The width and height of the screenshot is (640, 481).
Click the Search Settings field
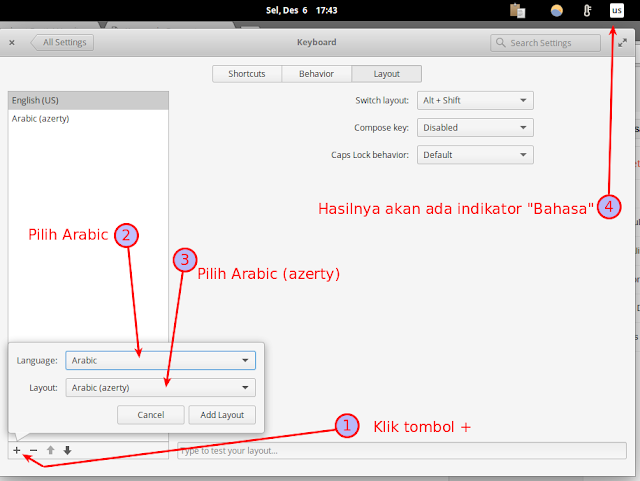coord(545,42)
